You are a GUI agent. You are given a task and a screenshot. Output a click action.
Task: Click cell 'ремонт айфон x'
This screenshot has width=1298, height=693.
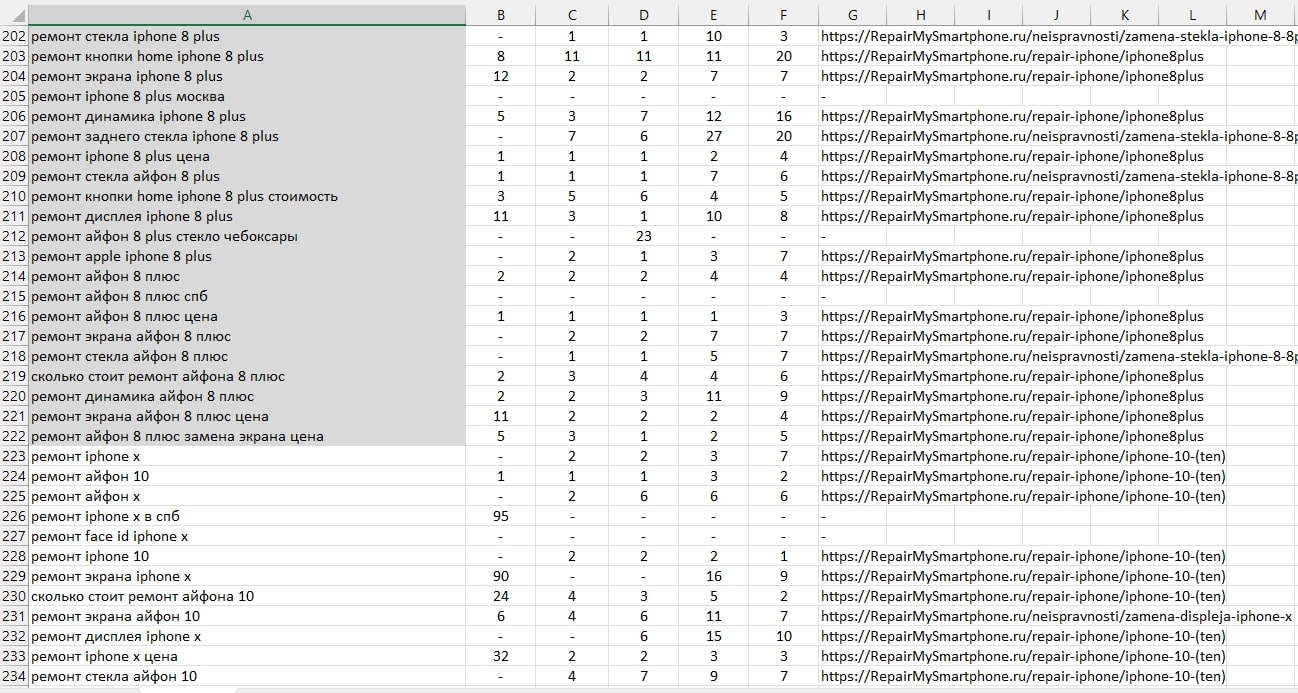247,496
